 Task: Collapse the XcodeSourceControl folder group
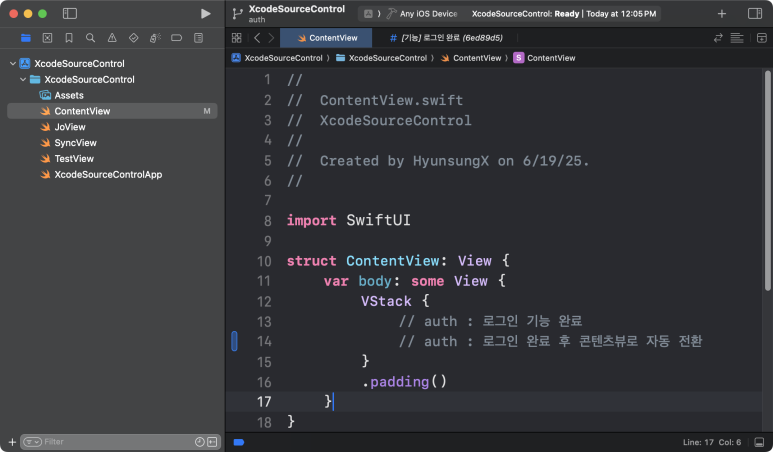(x=23, y=79)
